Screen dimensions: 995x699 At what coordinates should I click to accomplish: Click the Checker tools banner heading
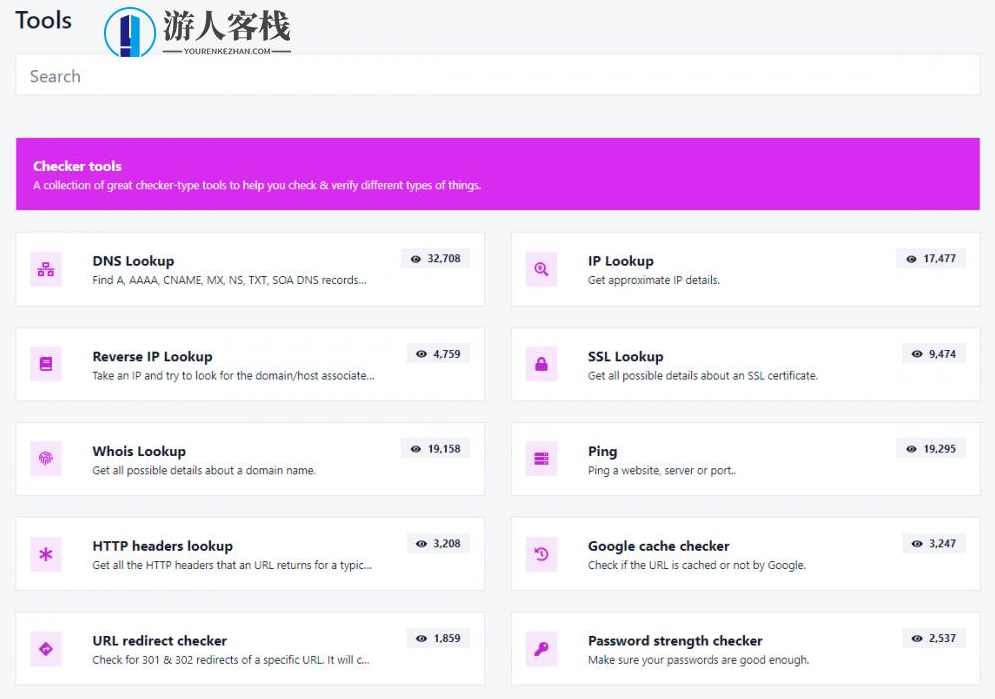77,166
